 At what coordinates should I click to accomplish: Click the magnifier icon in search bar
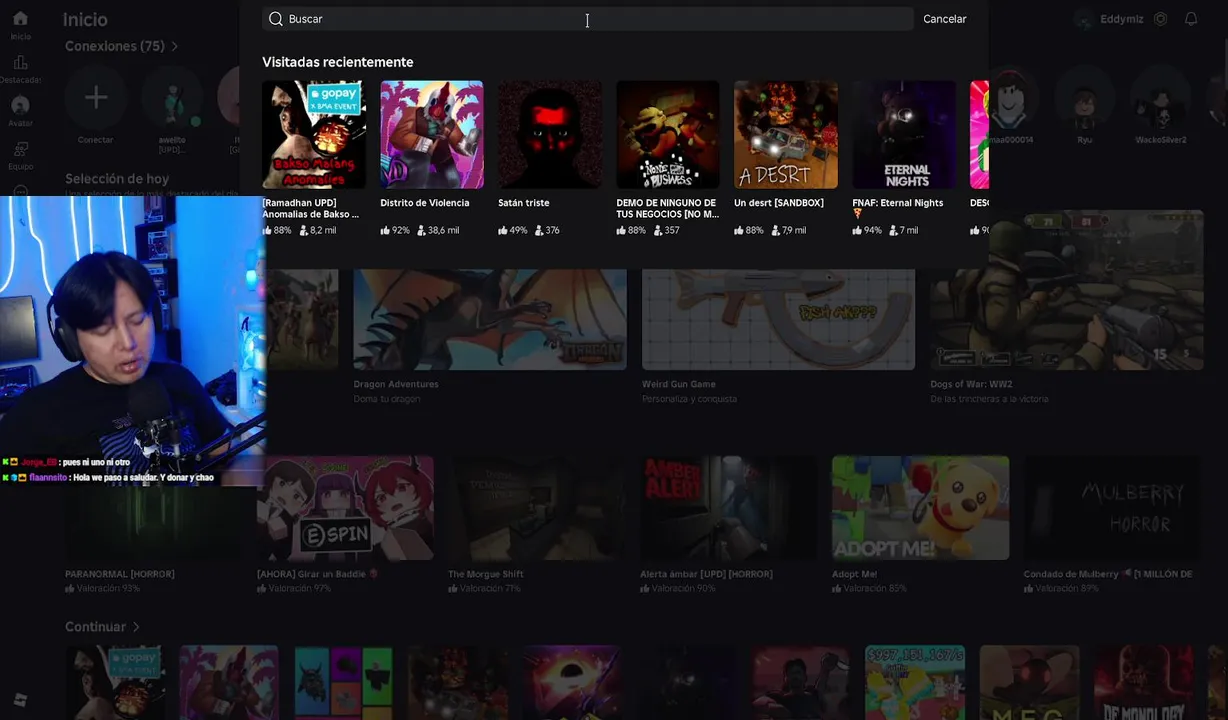[276, 19]
